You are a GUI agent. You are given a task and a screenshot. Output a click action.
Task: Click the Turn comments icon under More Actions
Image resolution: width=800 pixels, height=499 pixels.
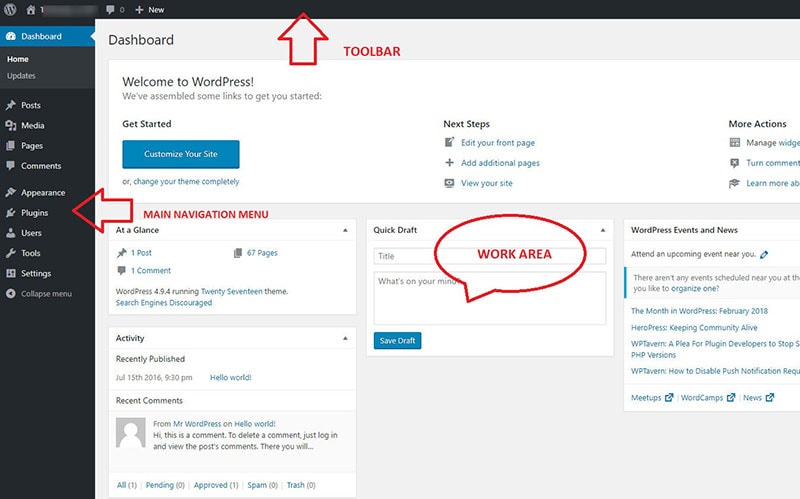pyautogui.click(x=735, y=163)
